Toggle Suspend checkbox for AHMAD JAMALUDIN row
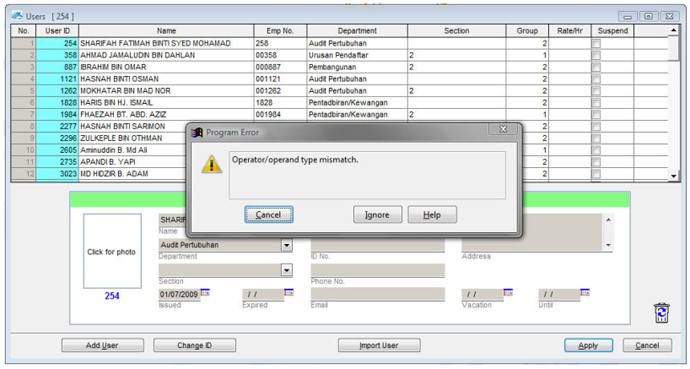The height and width of the screenshot is (369, 690). point(596,55)
